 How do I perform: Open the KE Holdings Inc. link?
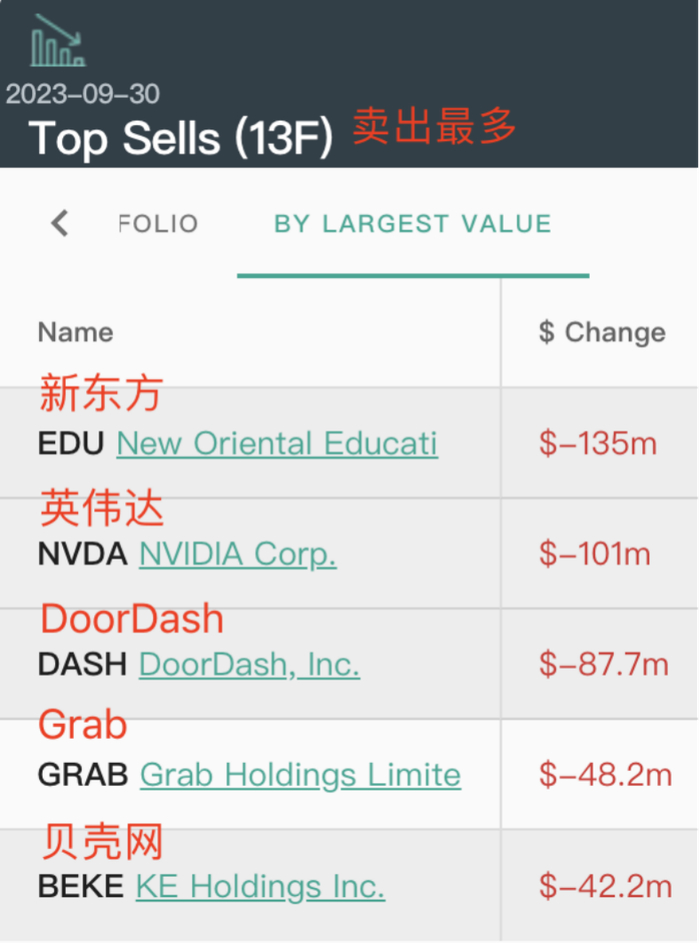click(x=260, y=886)
